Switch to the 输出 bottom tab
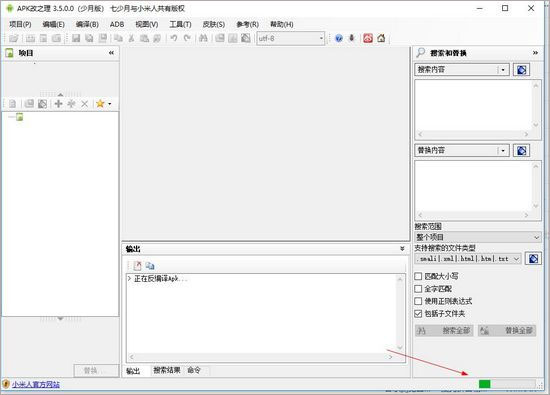The image size is (550, 395). coord(133,371)
